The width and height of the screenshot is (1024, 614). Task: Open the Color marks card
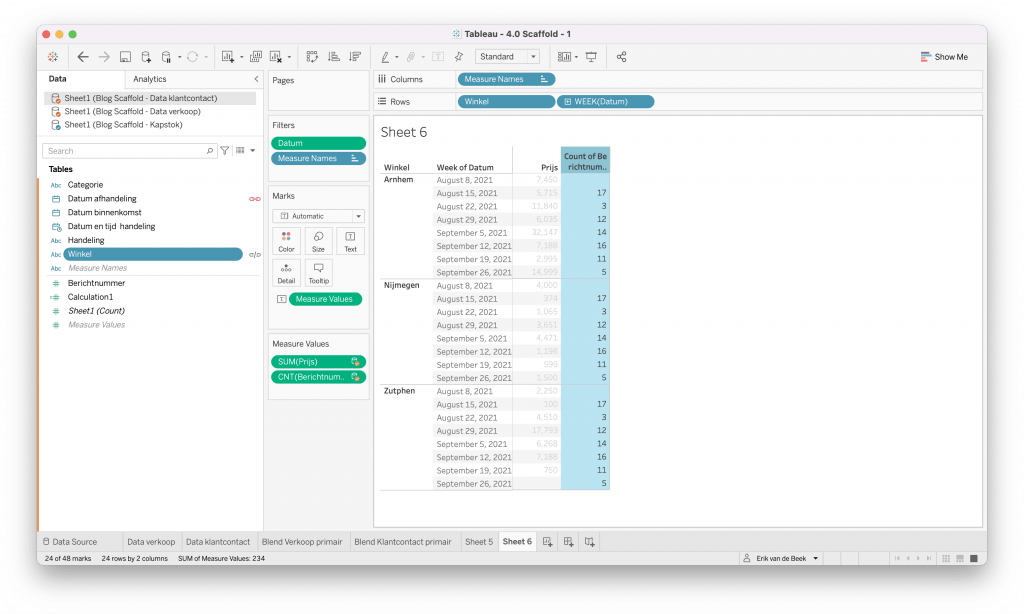pyautogui.click(x=286, y=241)
